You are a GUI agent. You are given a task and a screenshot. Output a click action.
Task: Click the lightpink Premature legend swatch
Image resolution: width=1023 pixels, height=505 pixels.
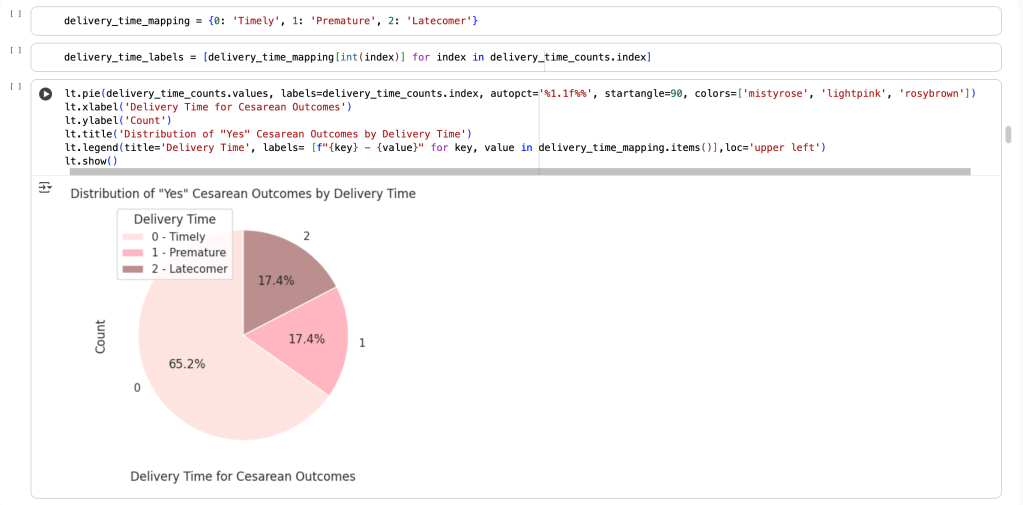pos(132,253)
